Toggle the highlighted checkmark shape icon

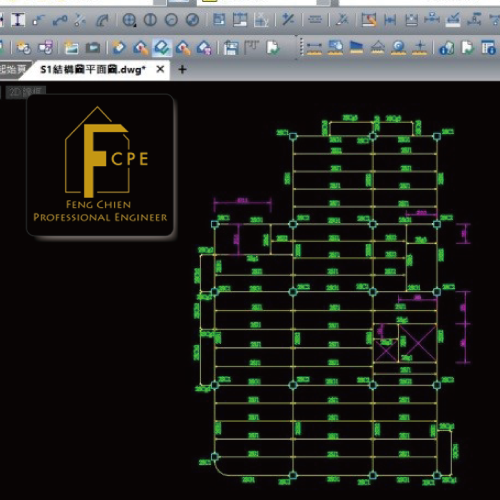tap(162, 48)
